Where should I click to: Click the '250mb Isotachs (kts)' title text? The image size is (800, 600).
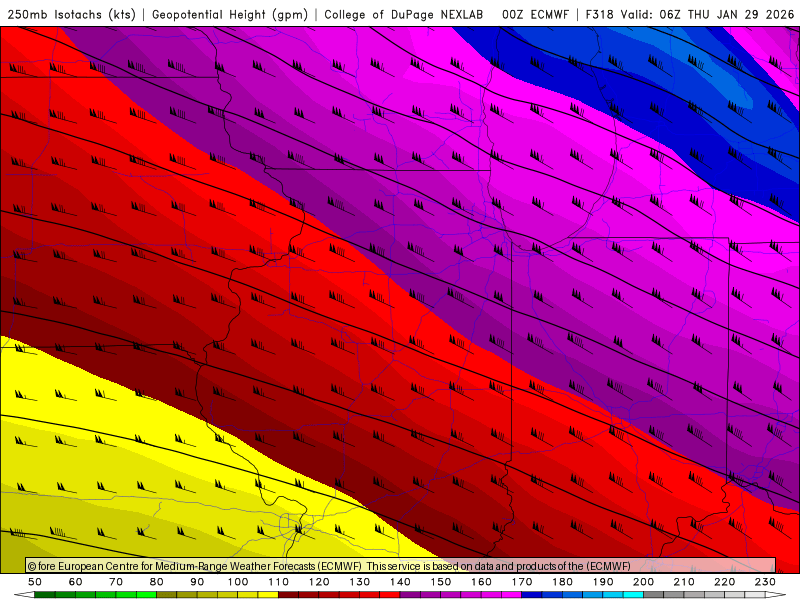[71, 15]
